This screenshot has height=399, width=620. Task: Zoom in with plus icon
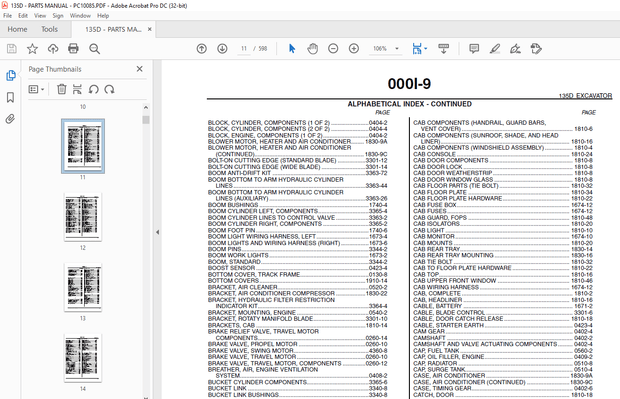click(354, 49)
